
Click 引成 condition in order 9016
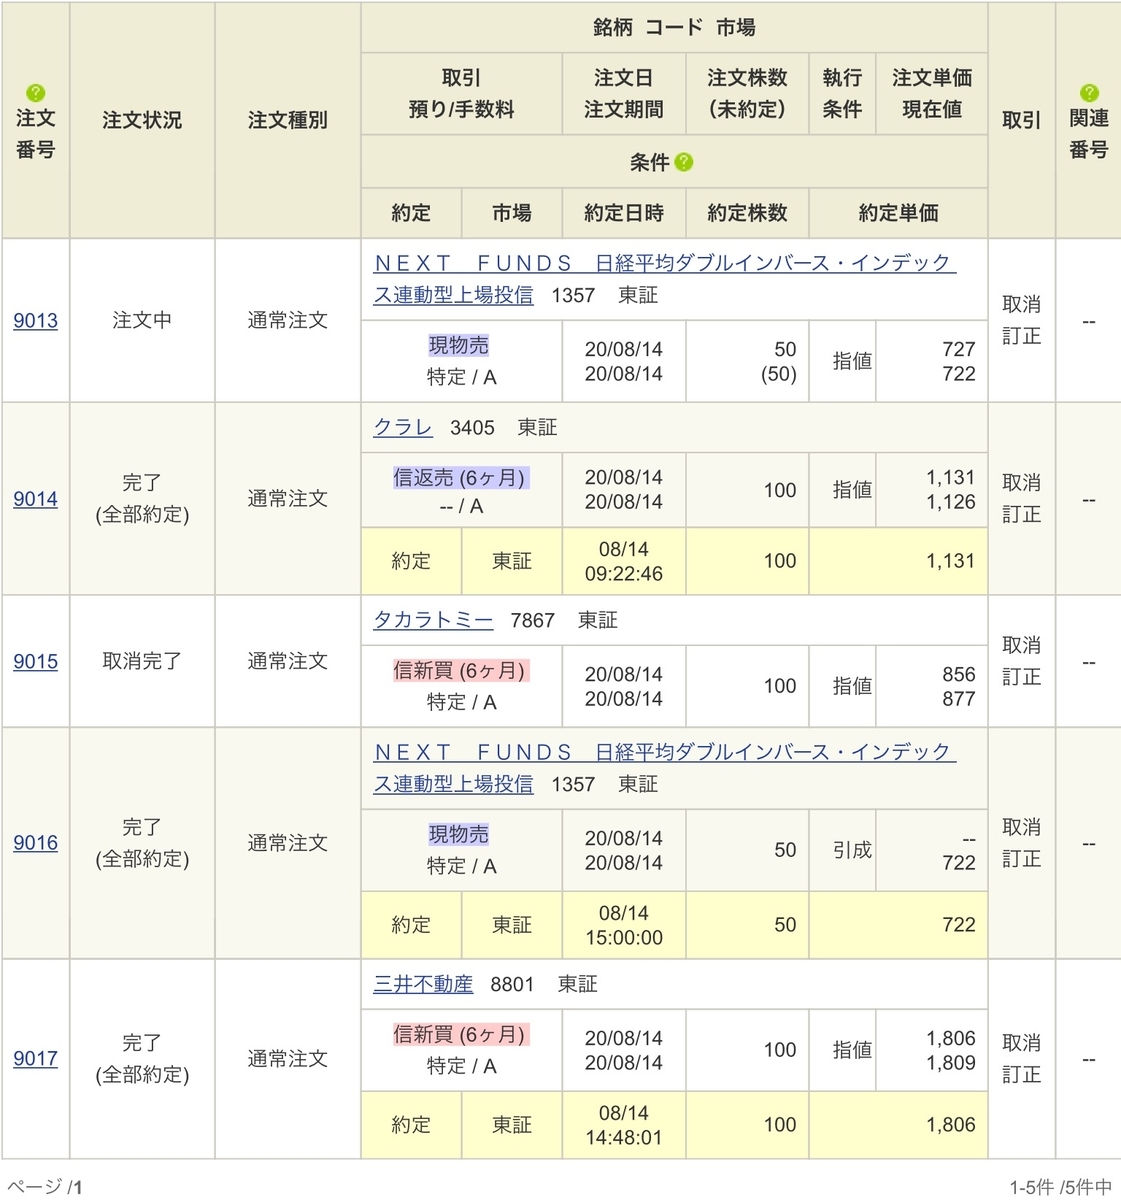(852, 851)
